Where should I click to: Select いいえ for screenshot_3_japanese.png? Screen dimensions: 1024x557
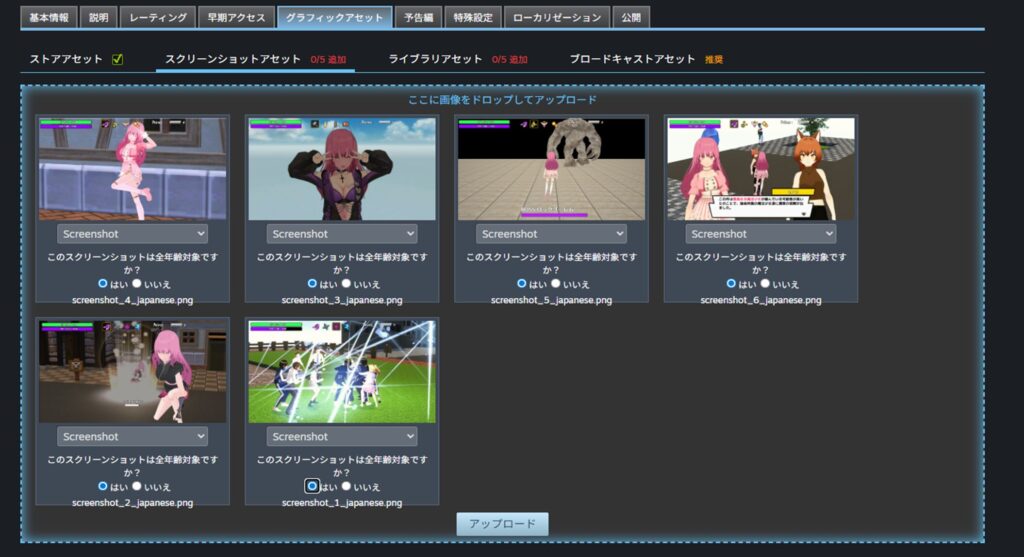[x=346, y=283]
